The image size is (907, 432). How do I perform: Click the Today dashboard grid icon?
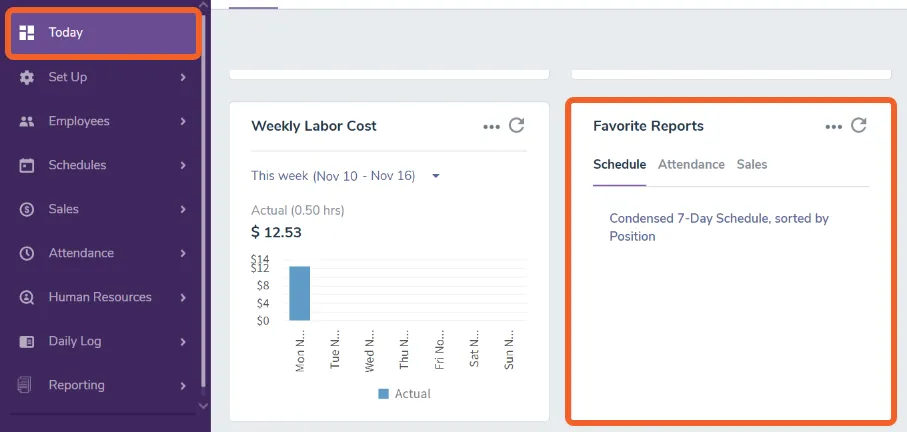[x=27, y=33]
